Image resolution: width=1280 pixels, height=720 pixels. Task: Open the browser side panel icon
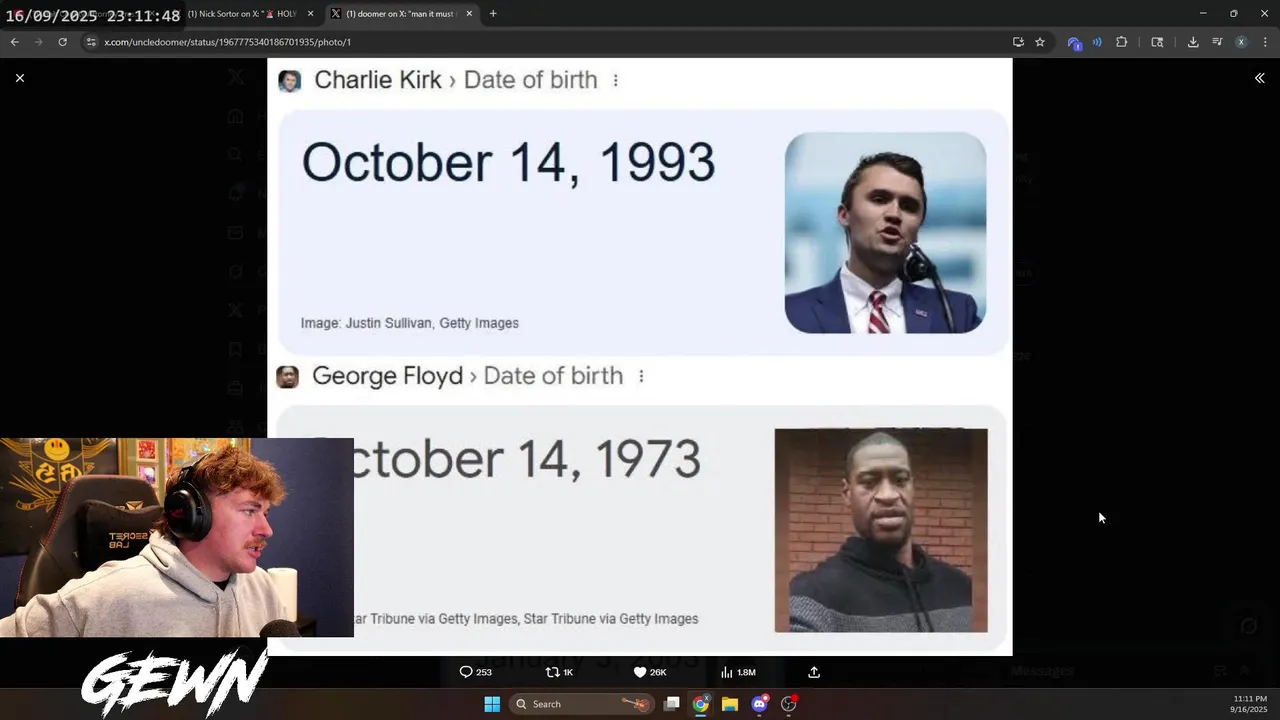(x=1157, y=42)
